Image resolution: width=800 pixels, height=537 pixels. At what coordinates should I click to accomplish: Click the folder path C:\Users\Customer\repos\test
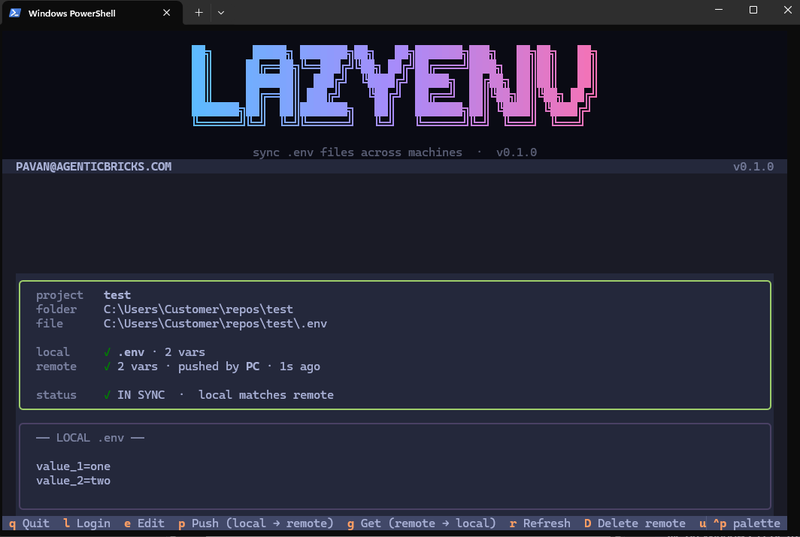[x=198, y=310]
